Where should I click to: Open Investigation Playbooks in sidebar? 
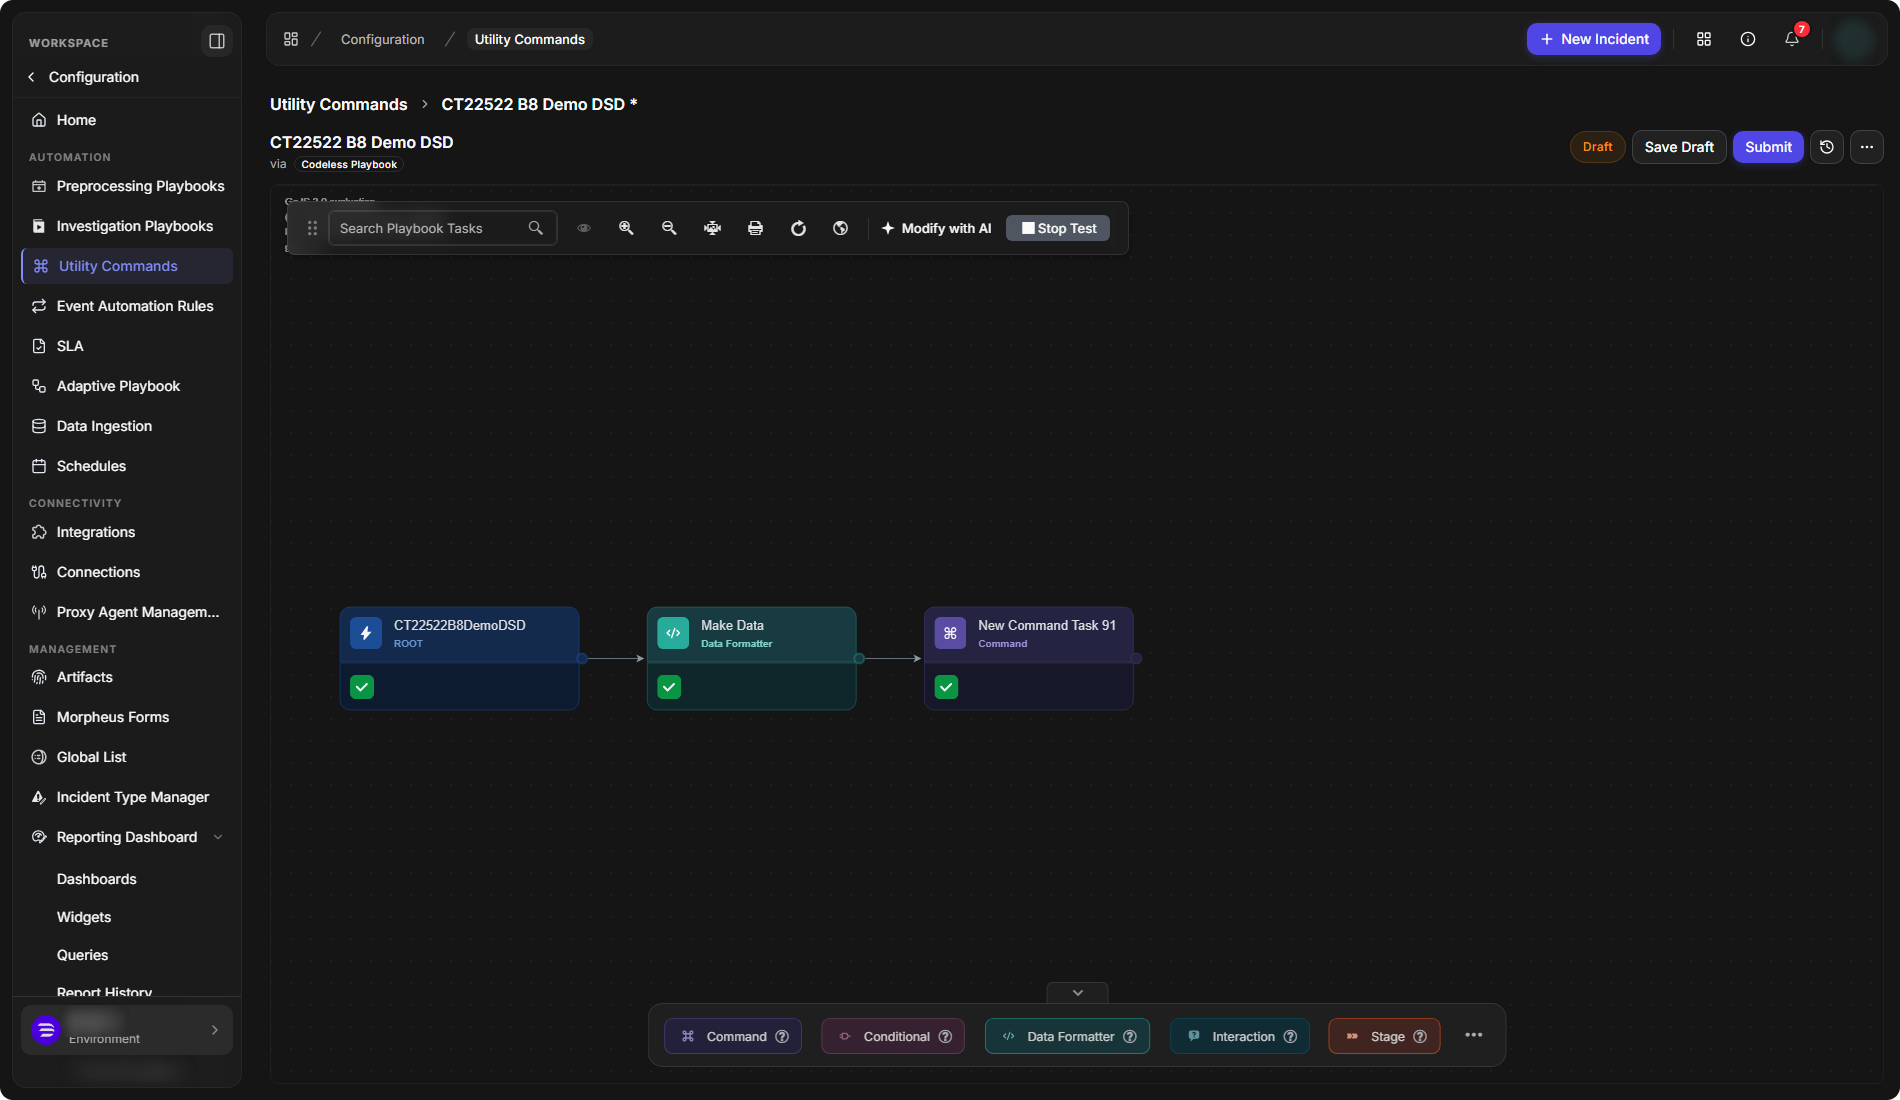[x=127, y=226]
